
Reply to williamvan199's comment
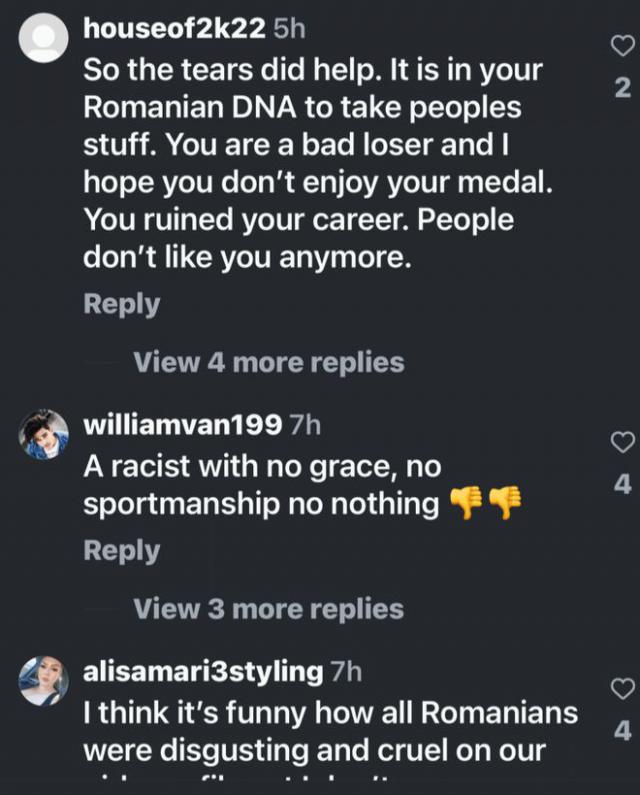point(121,550)
